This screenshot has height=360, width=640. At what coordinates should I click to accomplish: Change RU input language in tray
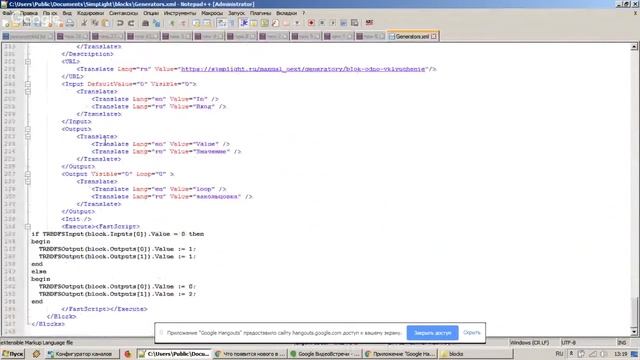[x=559, y=353]
